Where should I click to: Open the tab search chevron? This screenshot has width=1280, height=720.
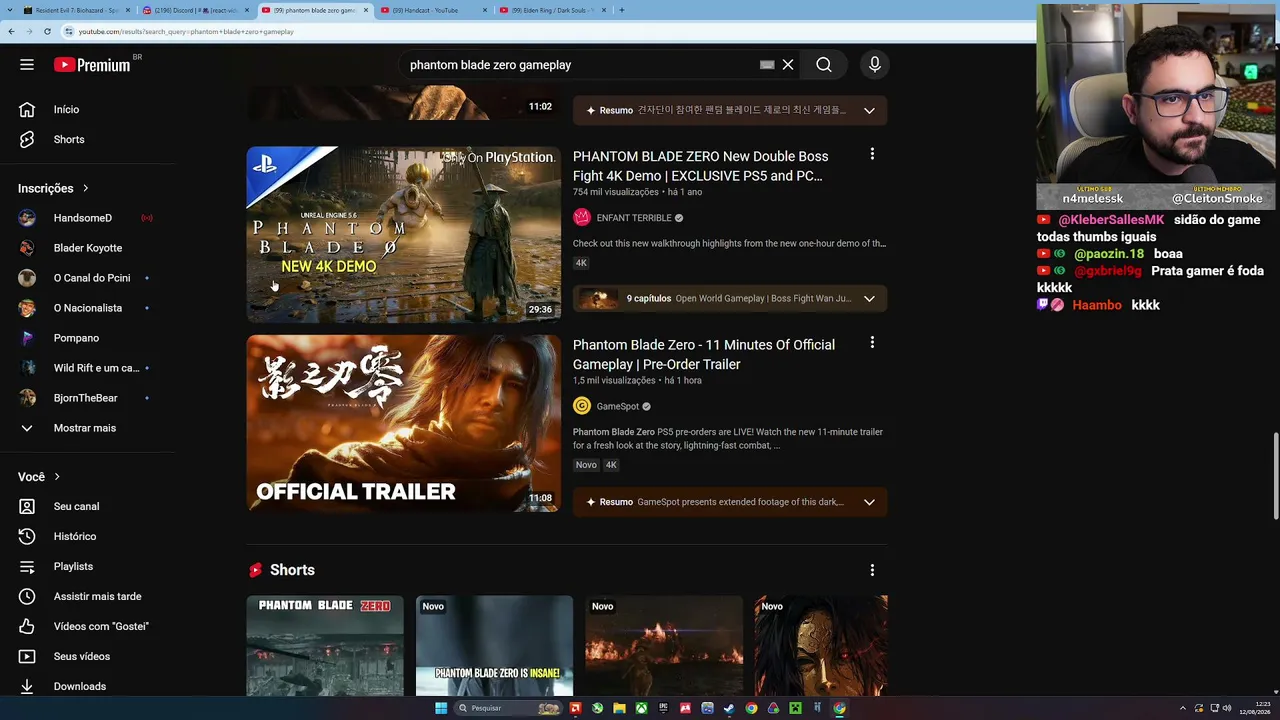coord(8,10)
